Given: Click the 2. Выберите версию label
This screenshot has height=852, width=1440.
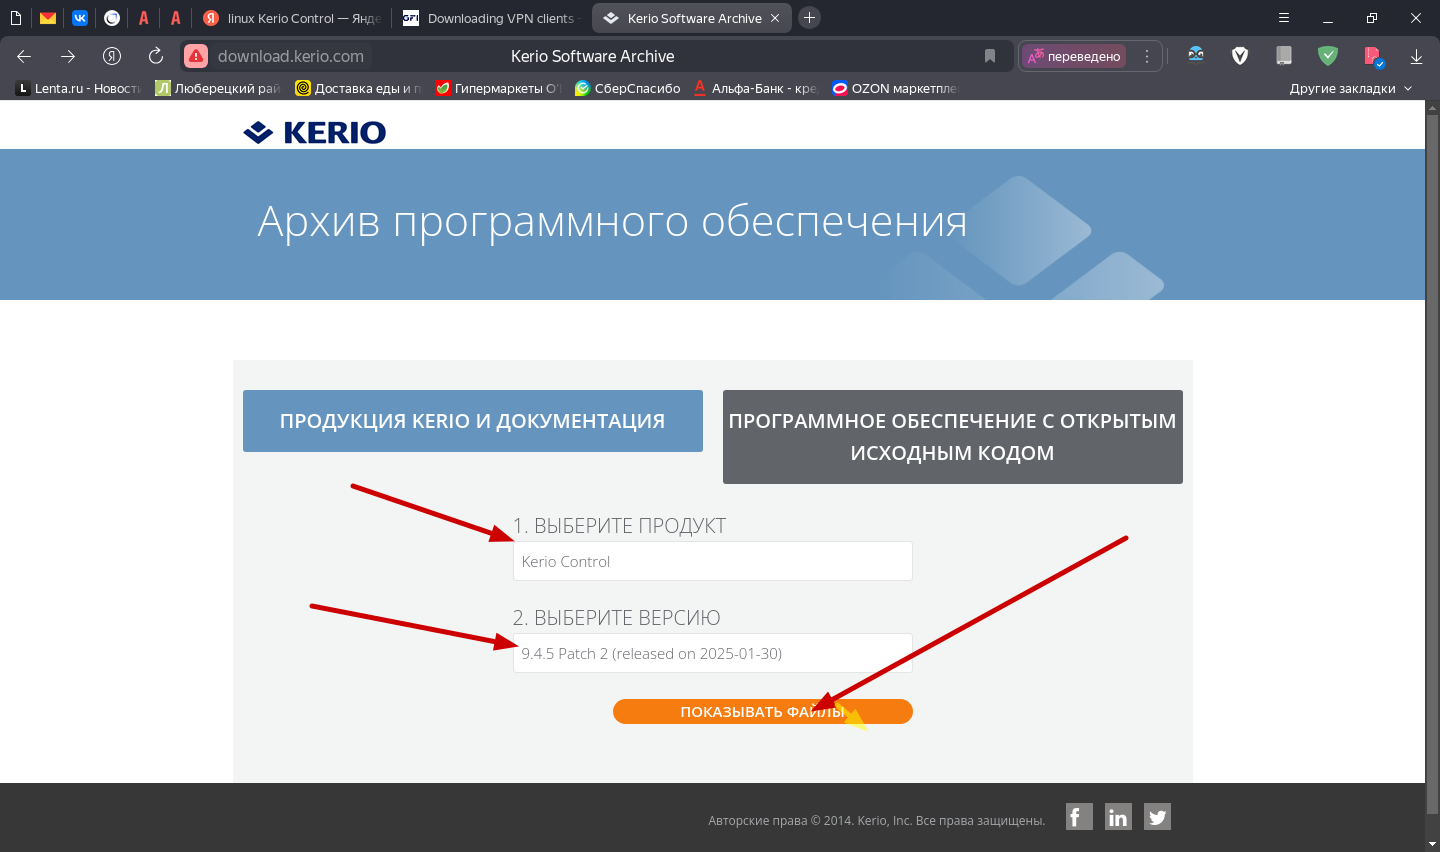Looking at the screenshot, I should point(616,618).
